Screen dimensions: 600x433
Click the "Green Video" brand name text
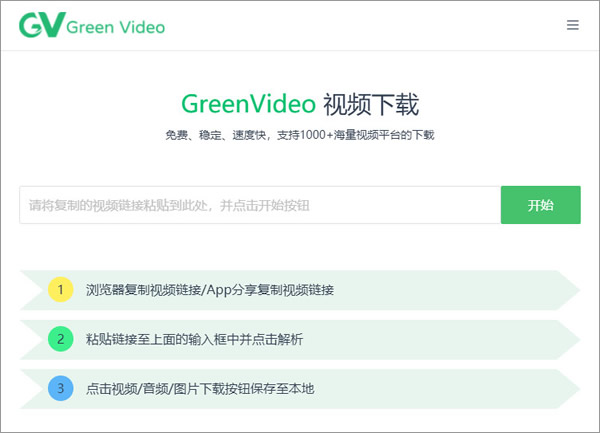pos(116,27)
